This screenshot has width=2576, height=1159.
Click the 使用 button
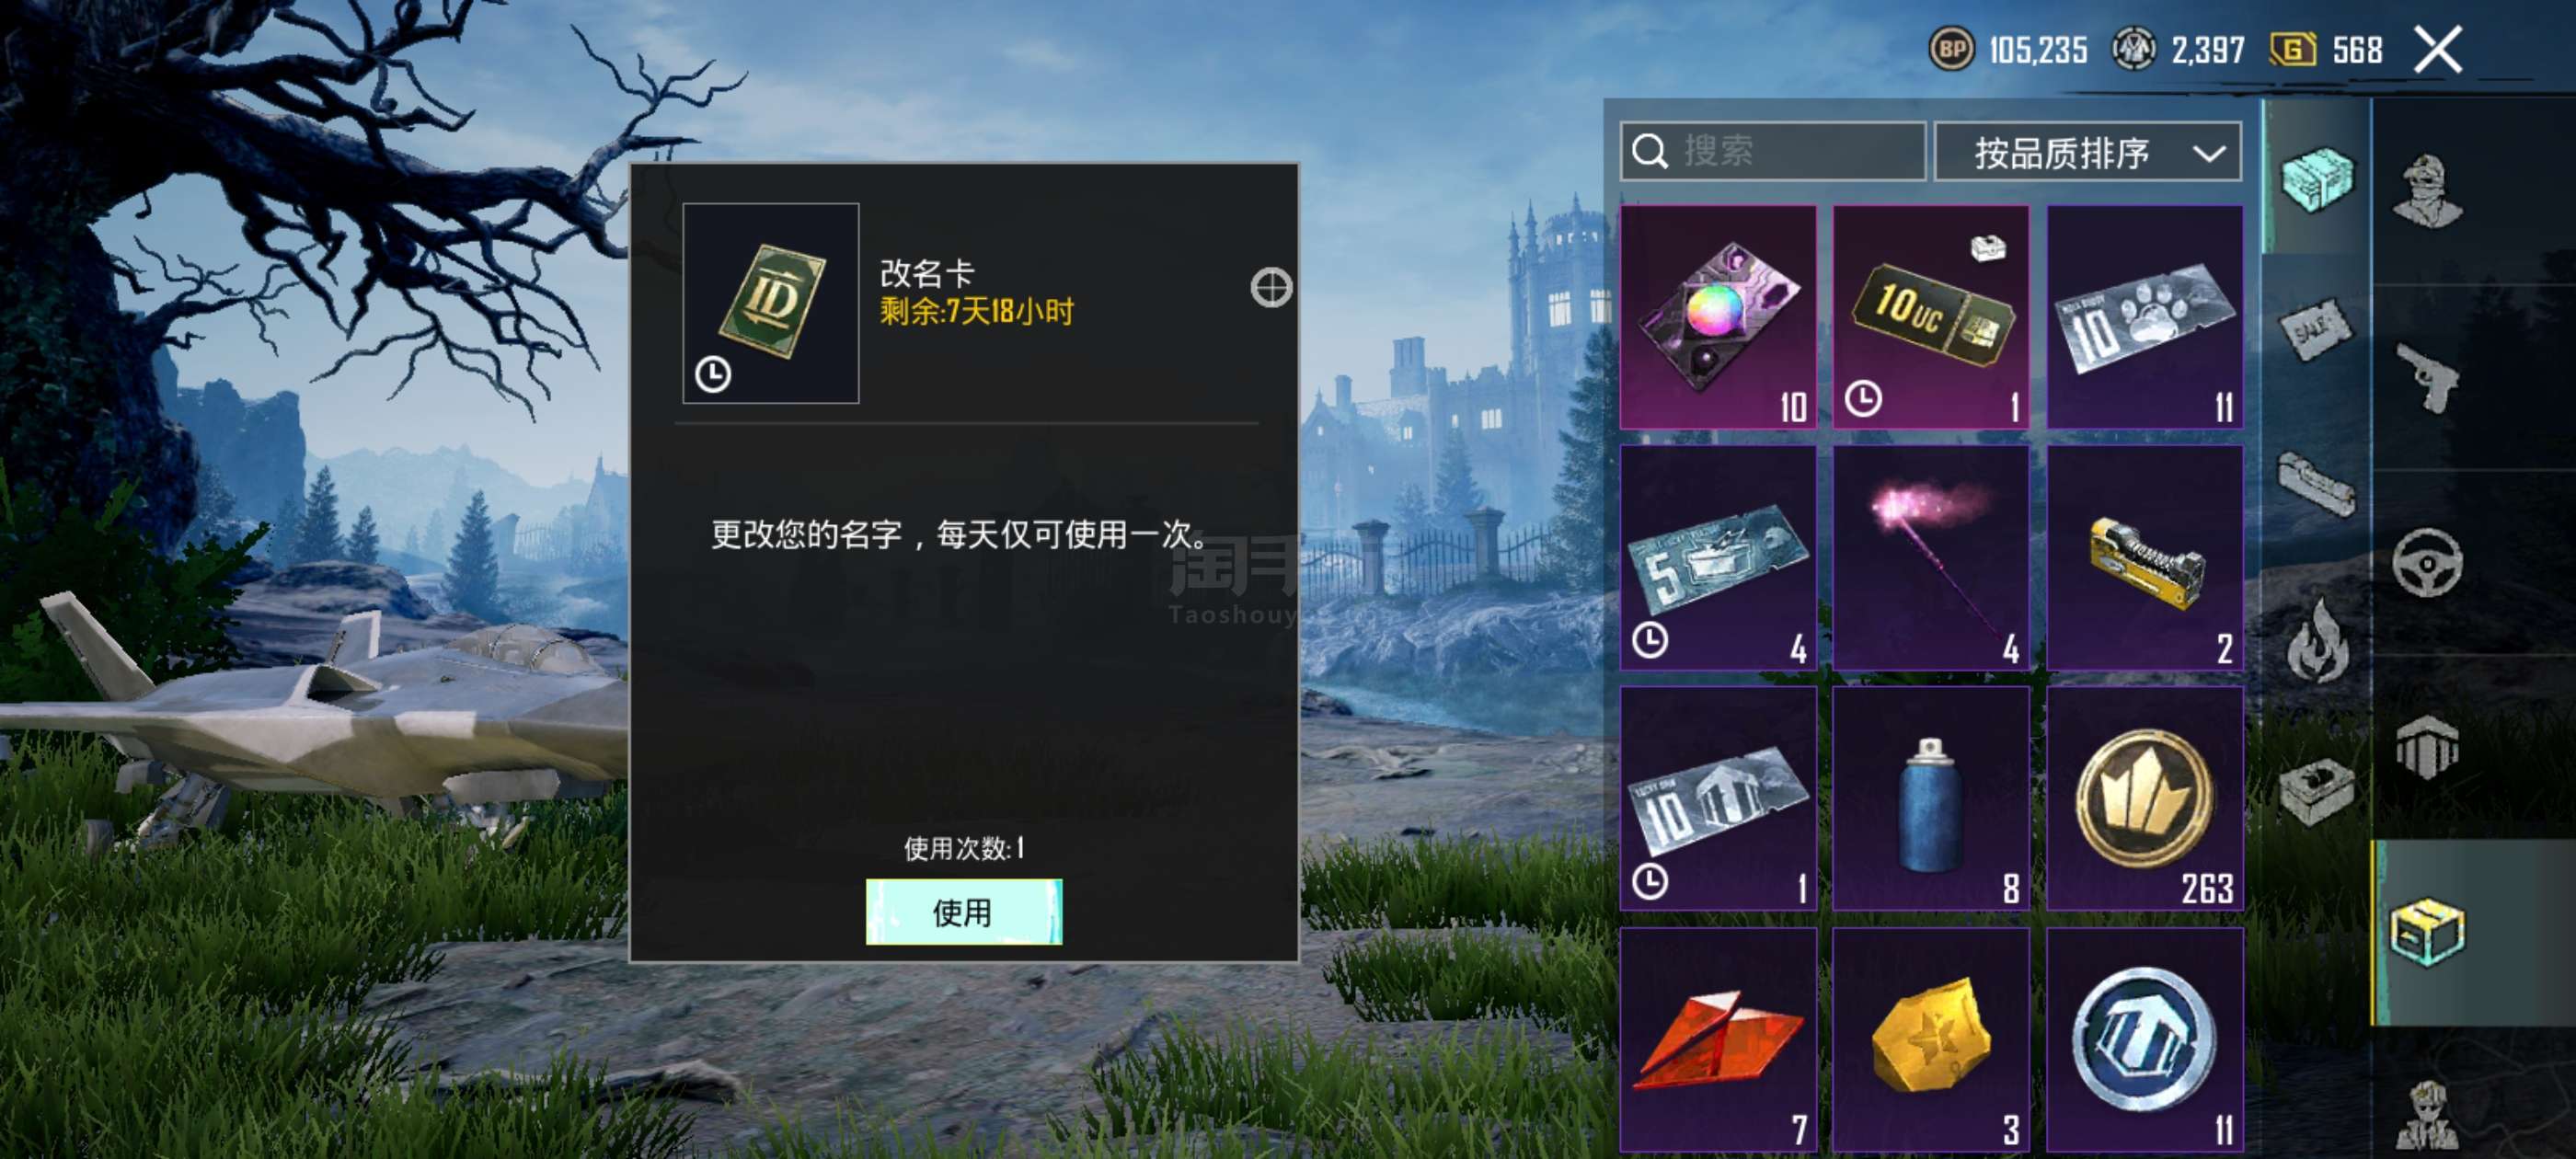coord(964,912)
